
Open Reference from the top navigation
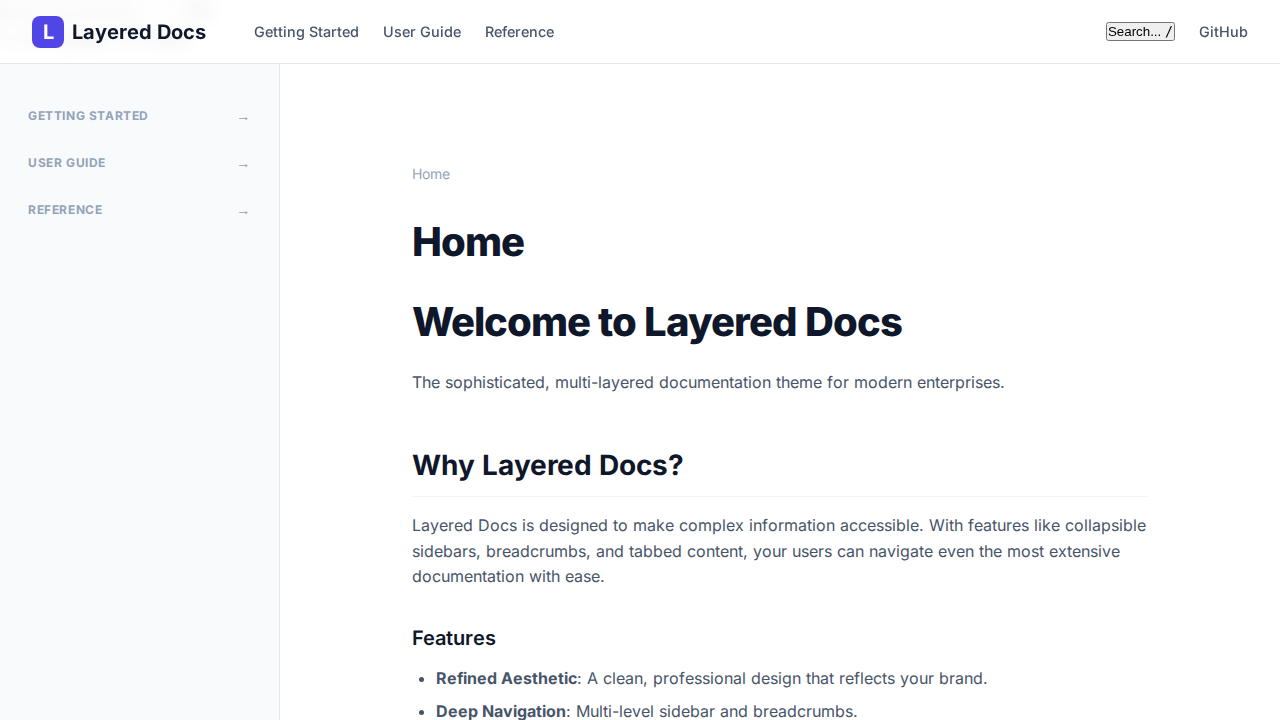[518, 32]
